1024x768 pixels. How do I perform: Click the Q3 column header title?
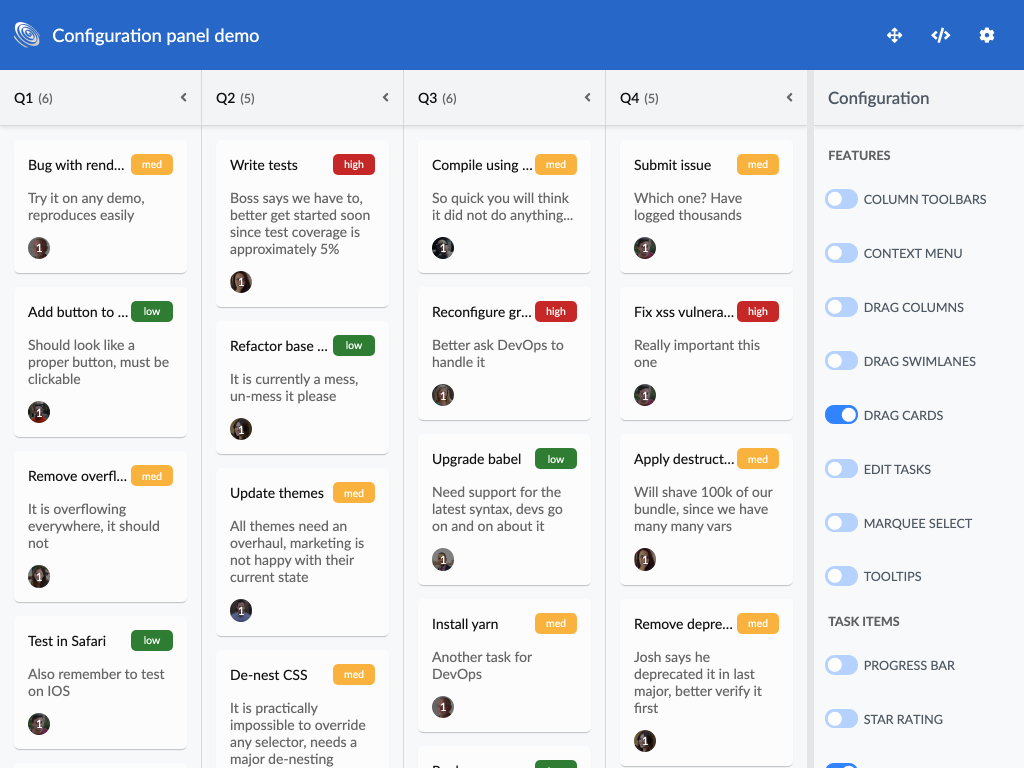click(x=428, y=98)
